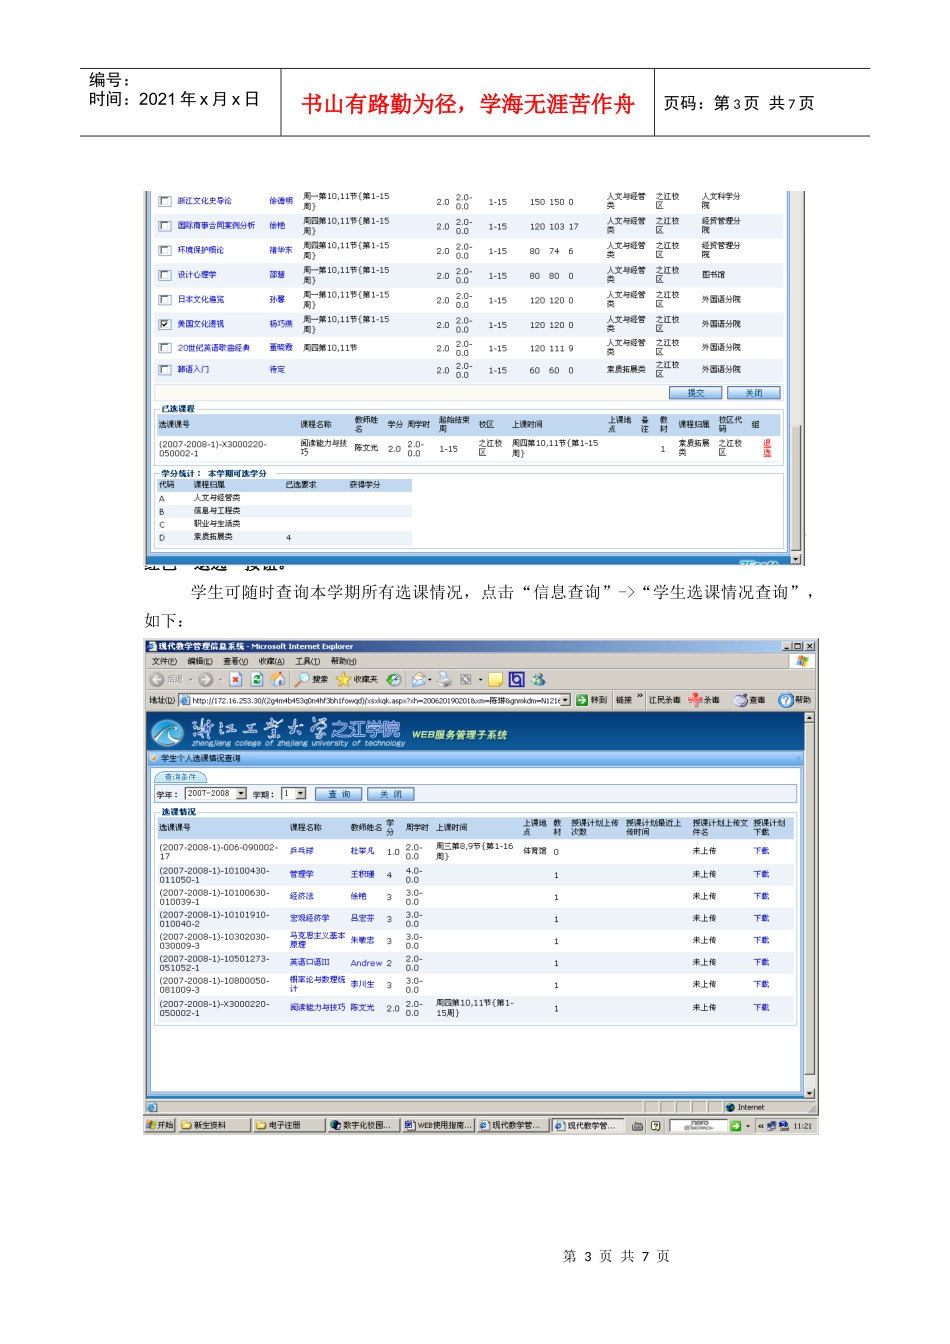950x1344 pixels.
Task: Check the 国际商事合同案例分析 checkbox
Action: pos(165,226)
